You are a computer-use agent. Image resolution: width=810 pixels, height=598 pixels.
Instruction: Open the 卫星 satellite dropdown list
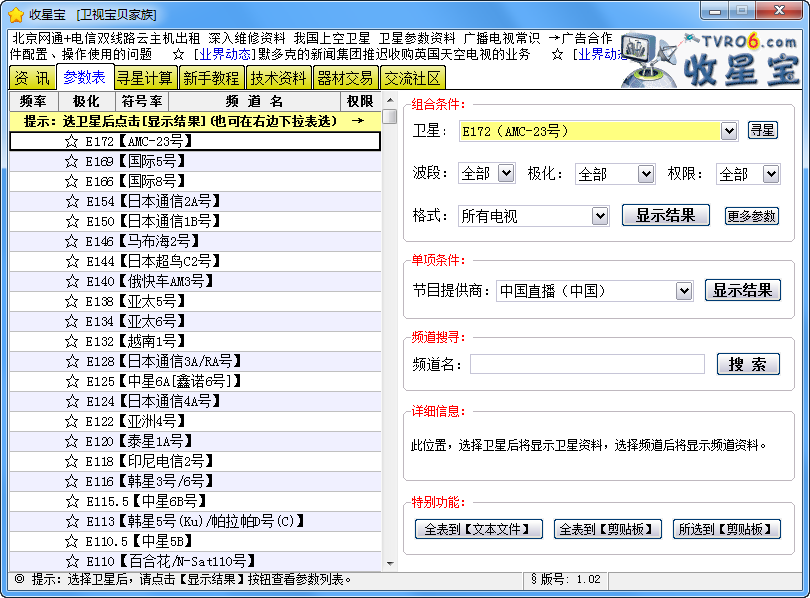(729, 131)
